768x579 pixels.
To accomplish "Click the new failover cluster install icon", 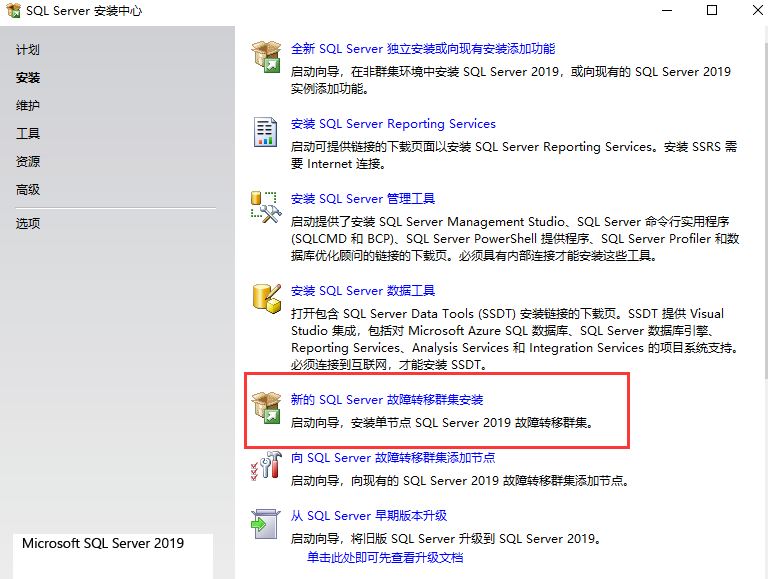I will [266, 408].
